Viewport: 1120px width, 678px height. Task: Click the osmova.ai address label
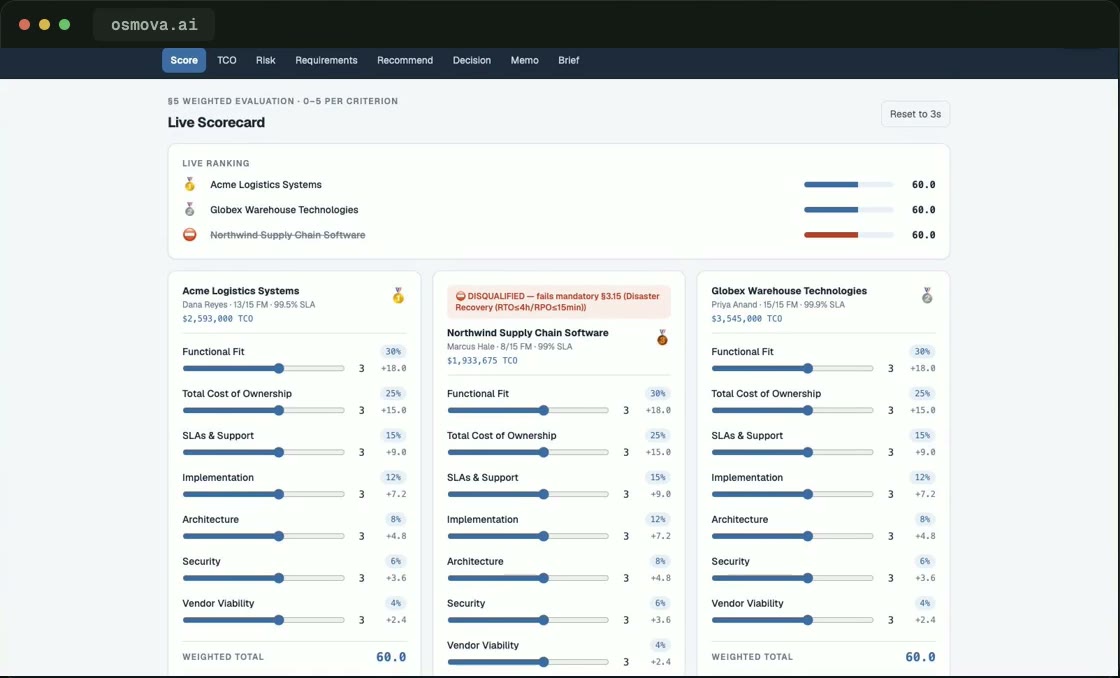pos(154,25)
